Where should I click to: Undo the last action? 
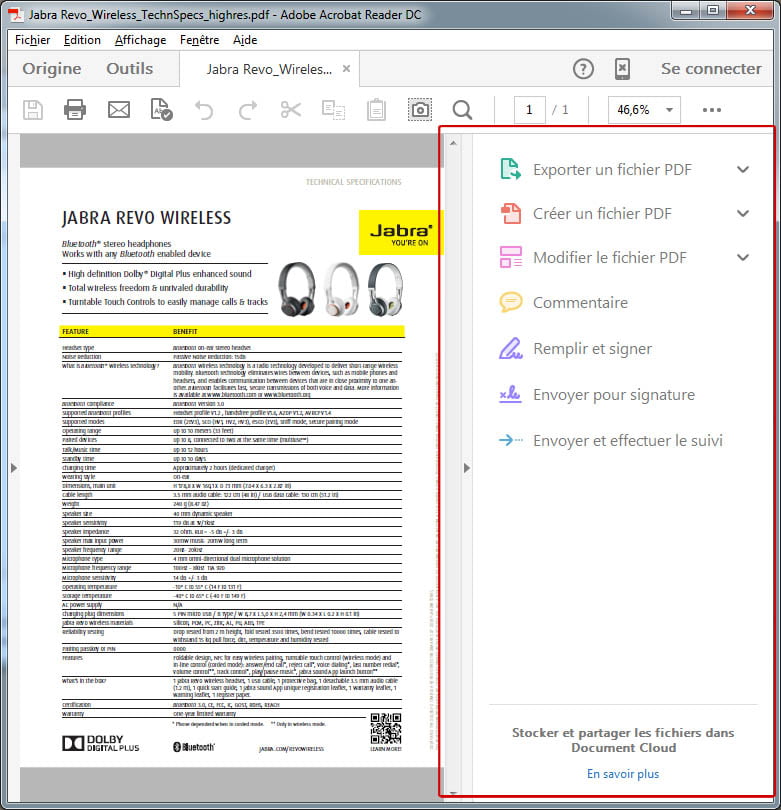(204, 110)
